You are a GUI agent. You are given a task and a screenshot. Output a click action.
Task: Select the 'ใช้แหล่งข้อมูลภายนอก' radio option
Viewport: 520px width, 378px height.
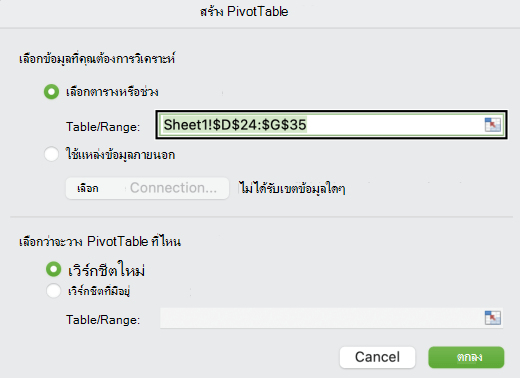point(51,154)
